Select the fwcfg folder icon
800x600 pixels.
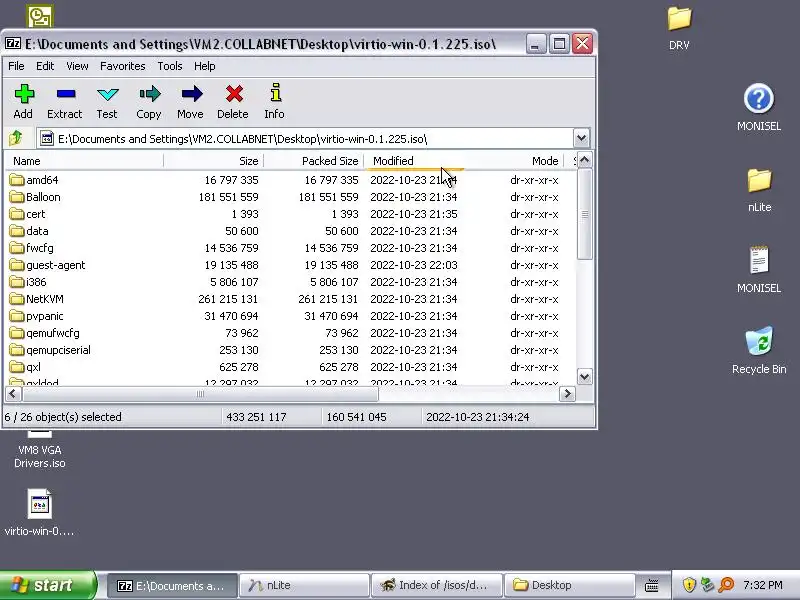tap(17, 248)
